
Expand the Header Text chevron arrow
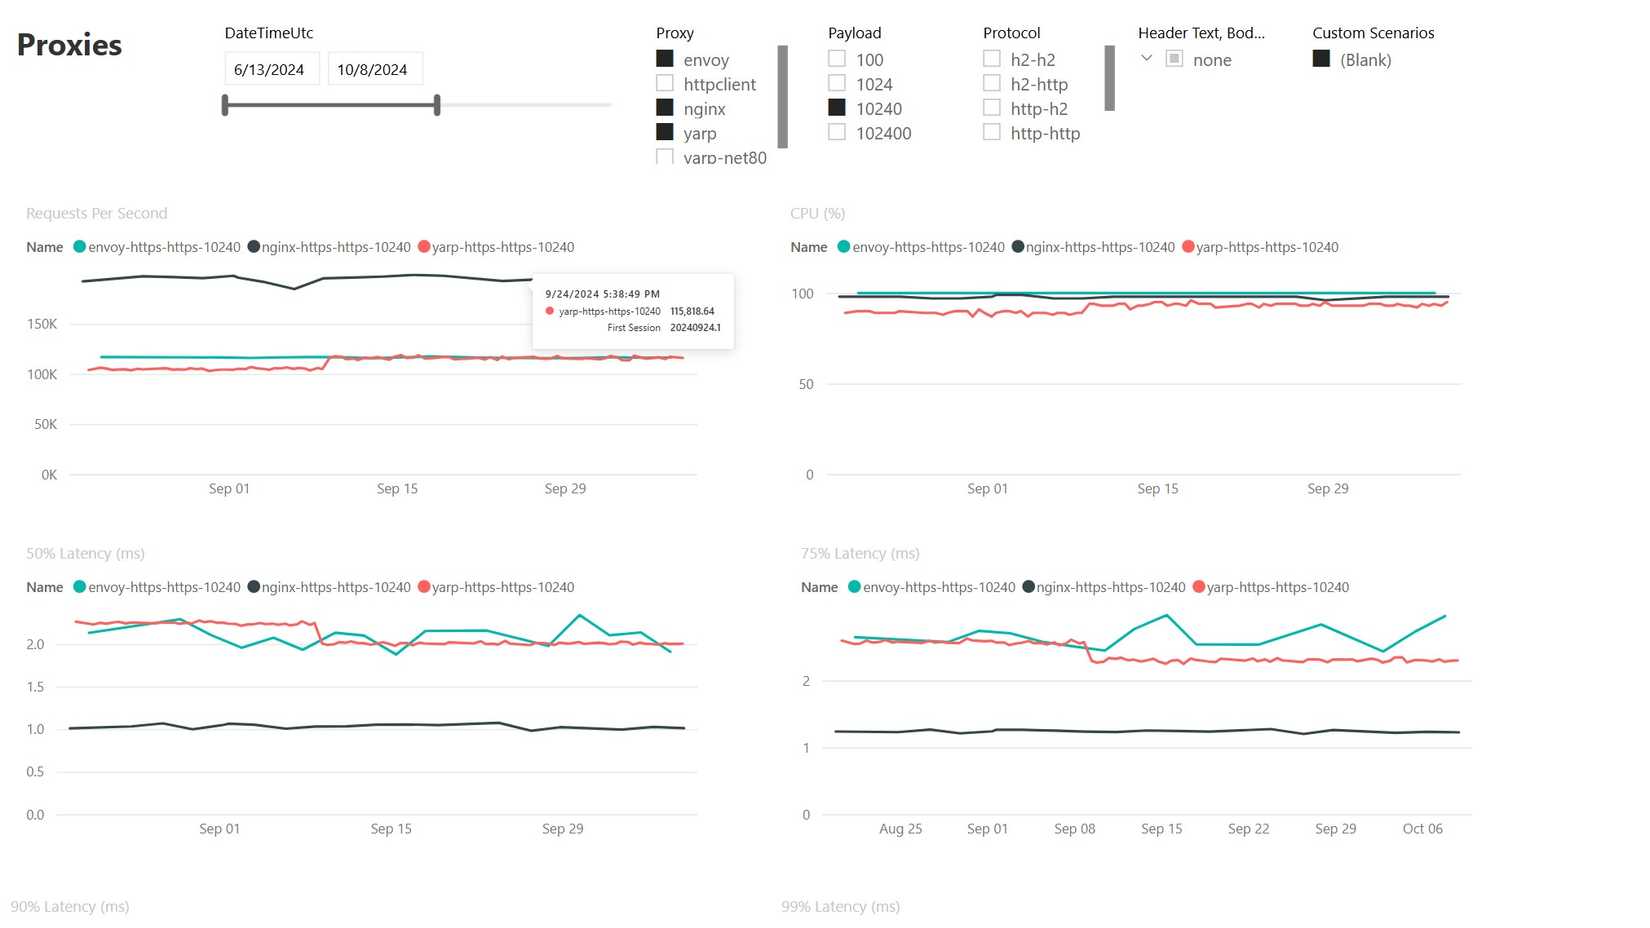[x=1147, y=58]
